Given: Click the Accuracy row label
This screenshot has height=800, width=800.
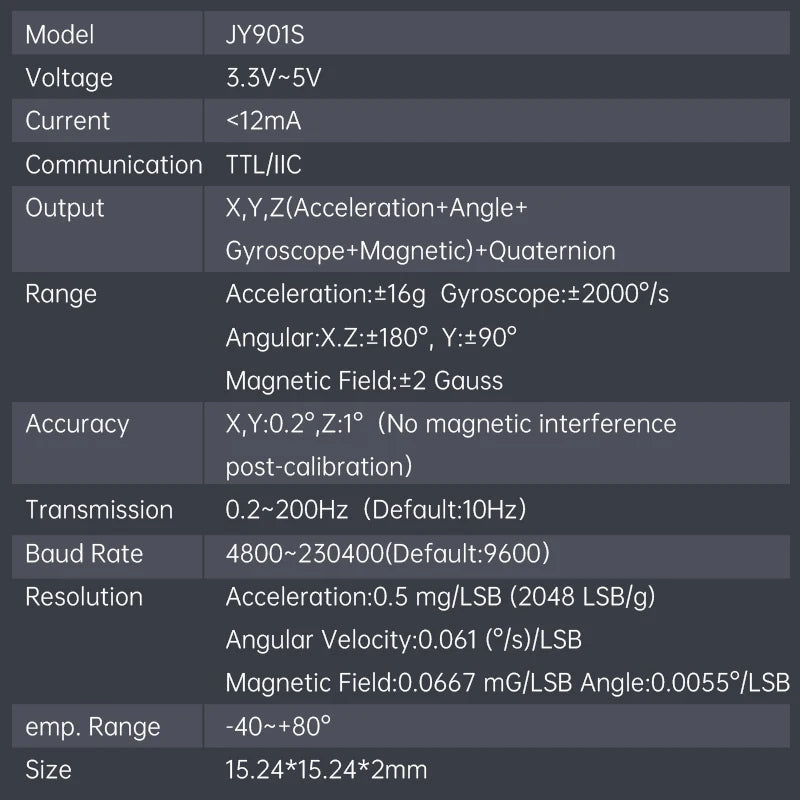Looking at the screenshot, I should (x=77, y=424).
